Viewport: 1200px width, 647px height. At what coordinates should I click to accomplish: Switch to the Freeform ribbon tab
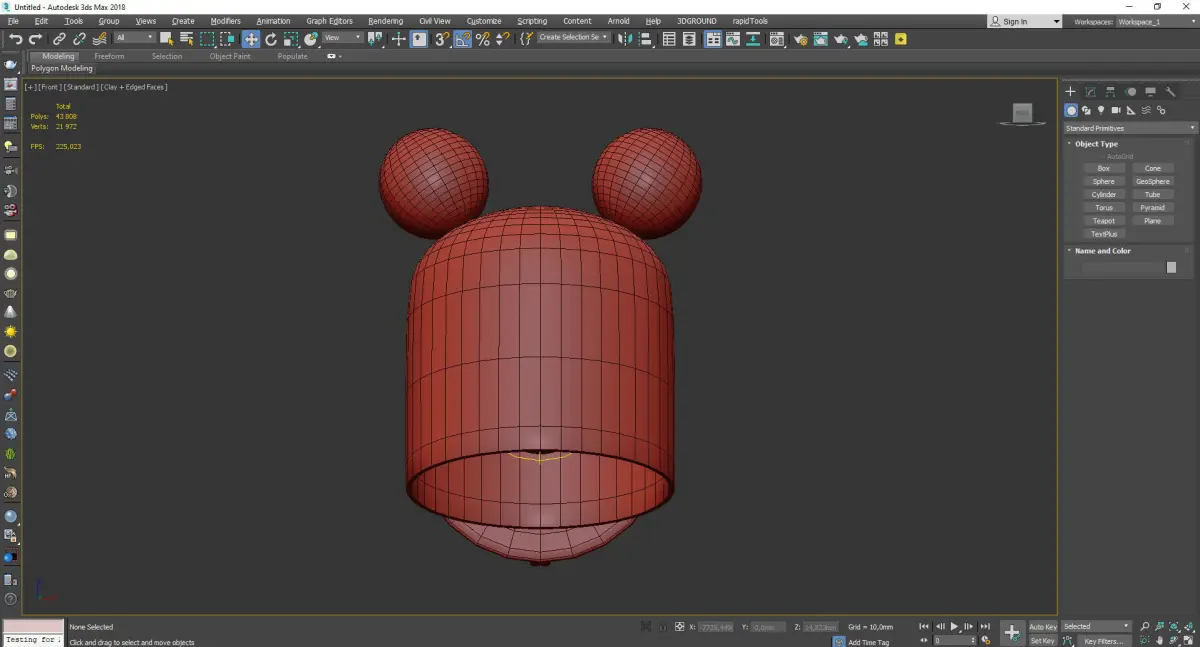[109, 56]
